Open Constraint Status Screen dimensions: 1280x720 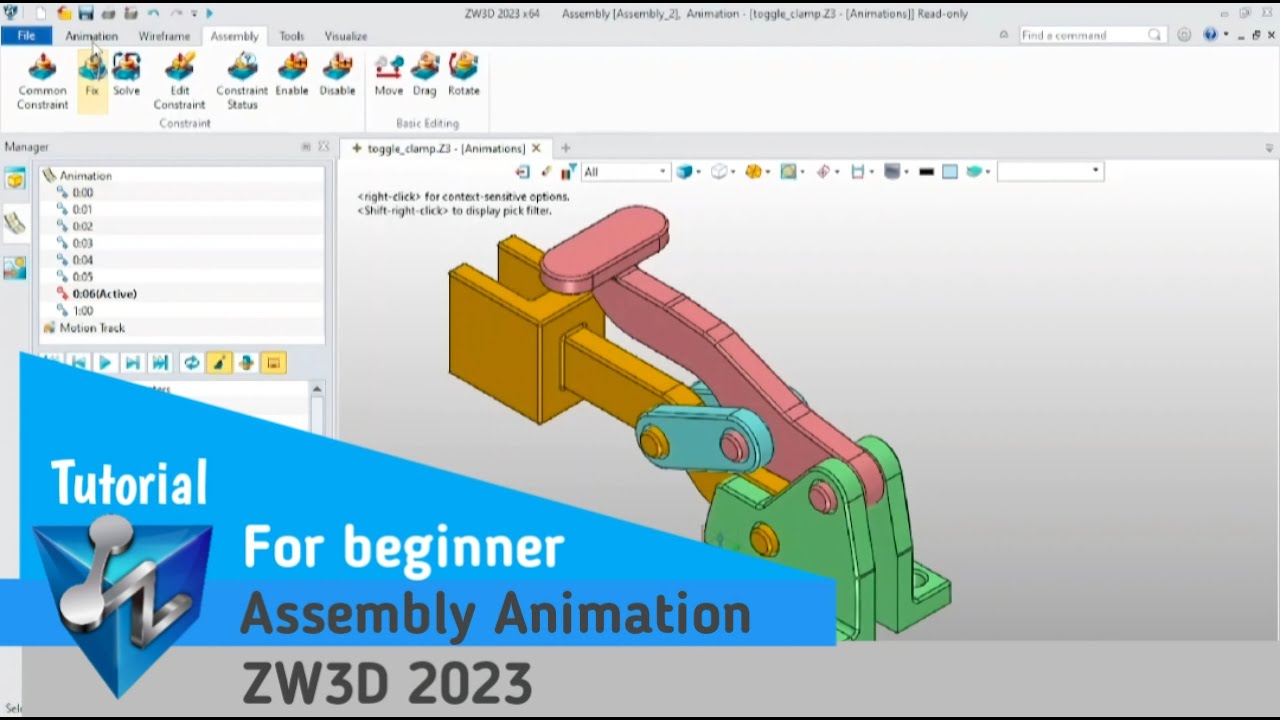(242, 81)
